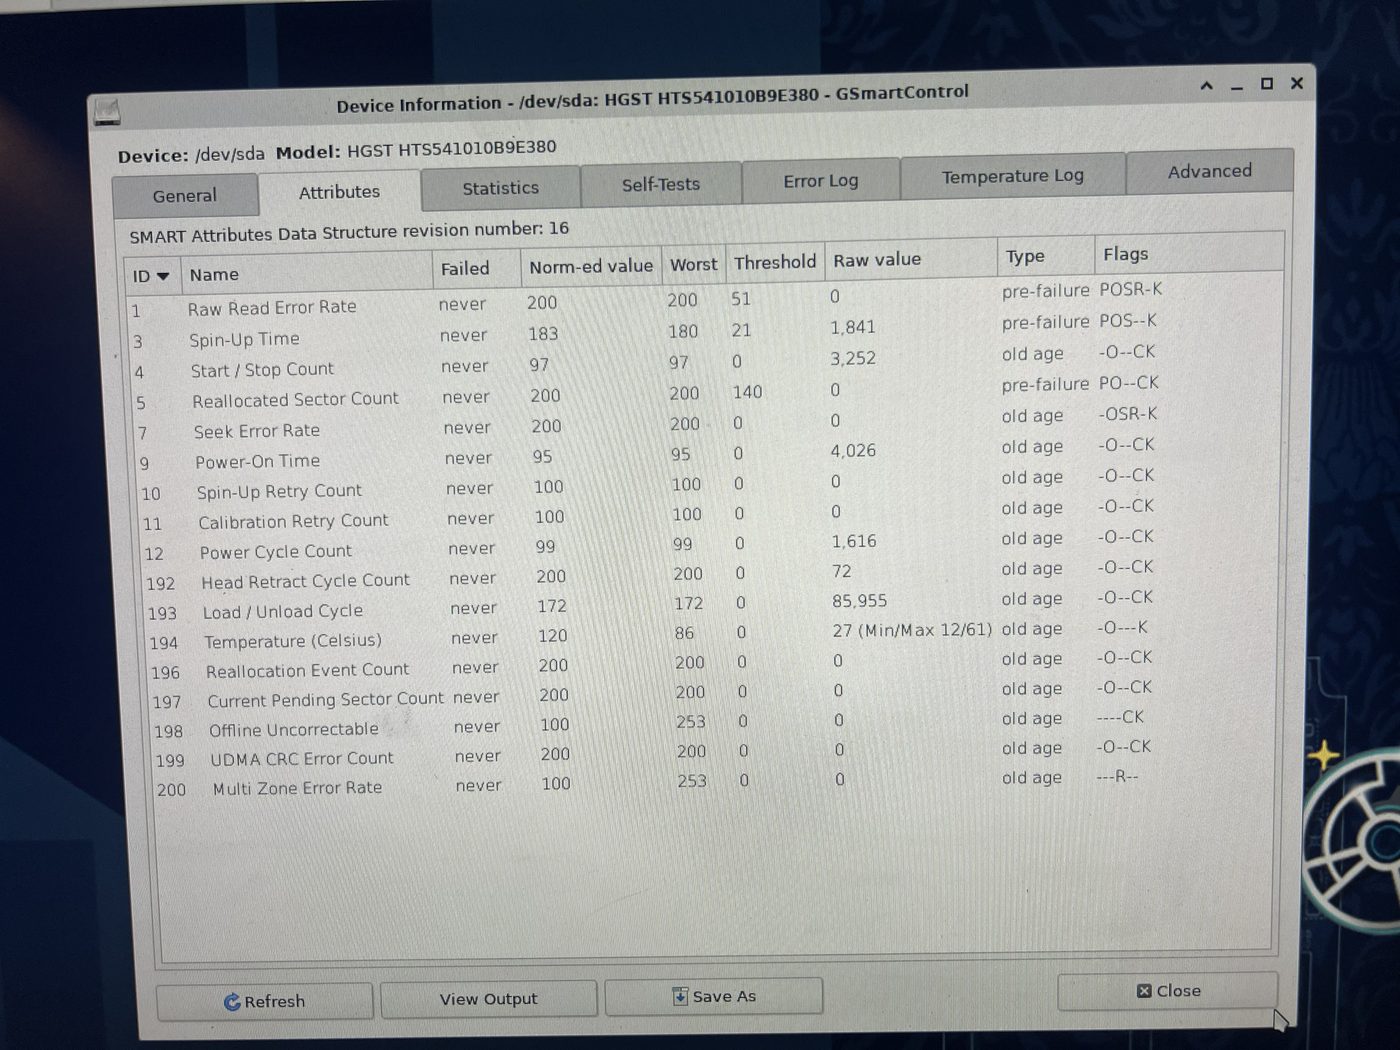Select the Attributes tab
The height and width of the screenshot is (1050, 1400).
point(339,192)
